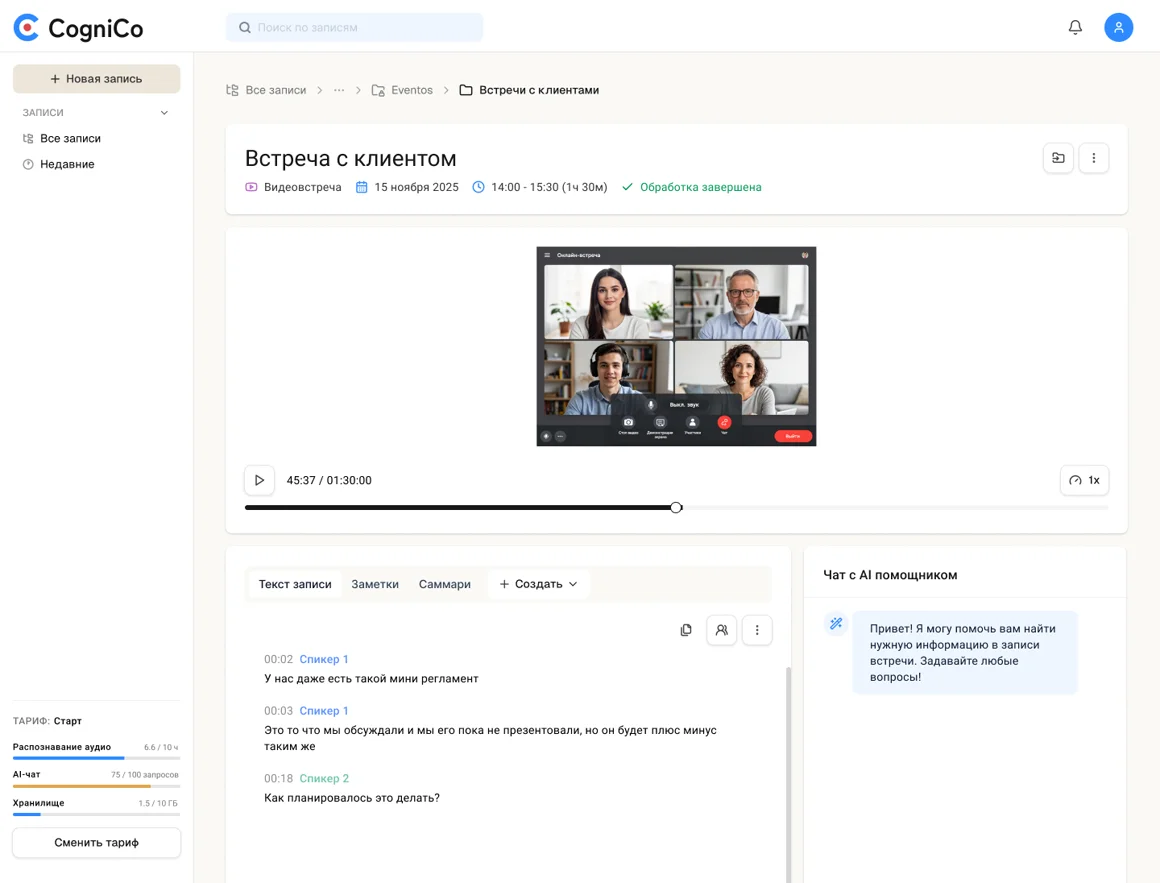Copy the meeting transcript
Viewport: 1160px width, 883px height.
click(686, 630)
